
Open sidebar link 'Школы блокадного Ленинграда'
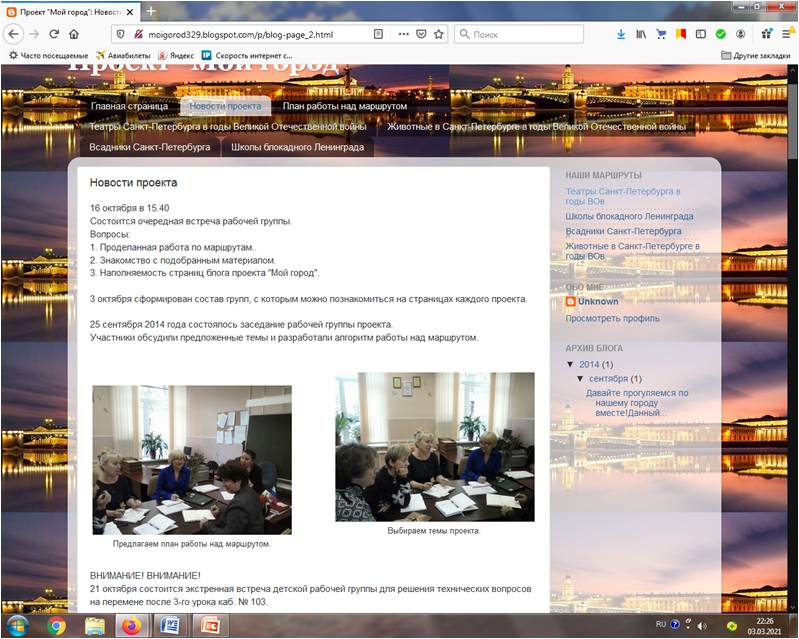pyautogui.click(x=629, y=216)
